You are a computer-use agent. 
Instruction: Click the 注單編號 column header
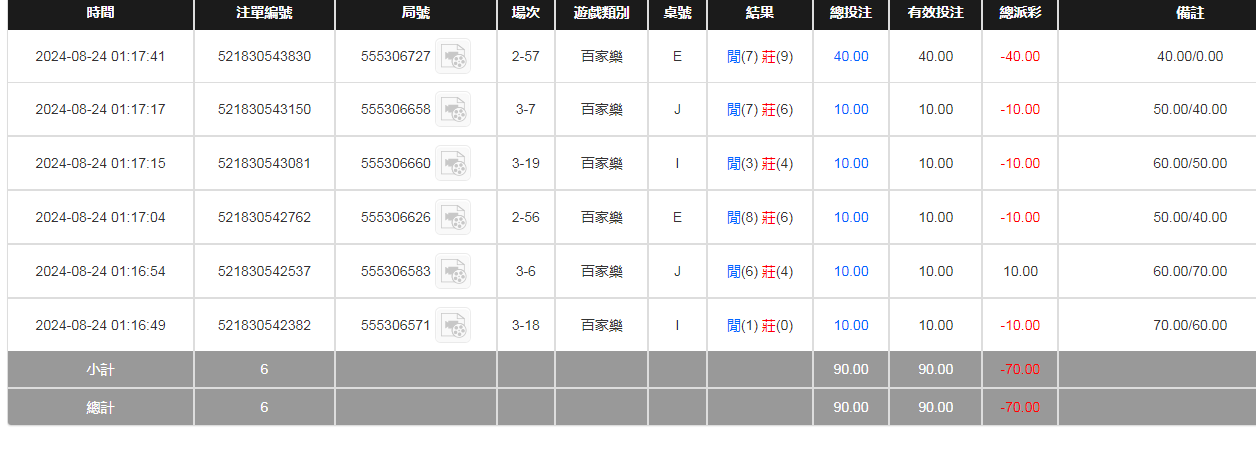click(x=264, y=15)
